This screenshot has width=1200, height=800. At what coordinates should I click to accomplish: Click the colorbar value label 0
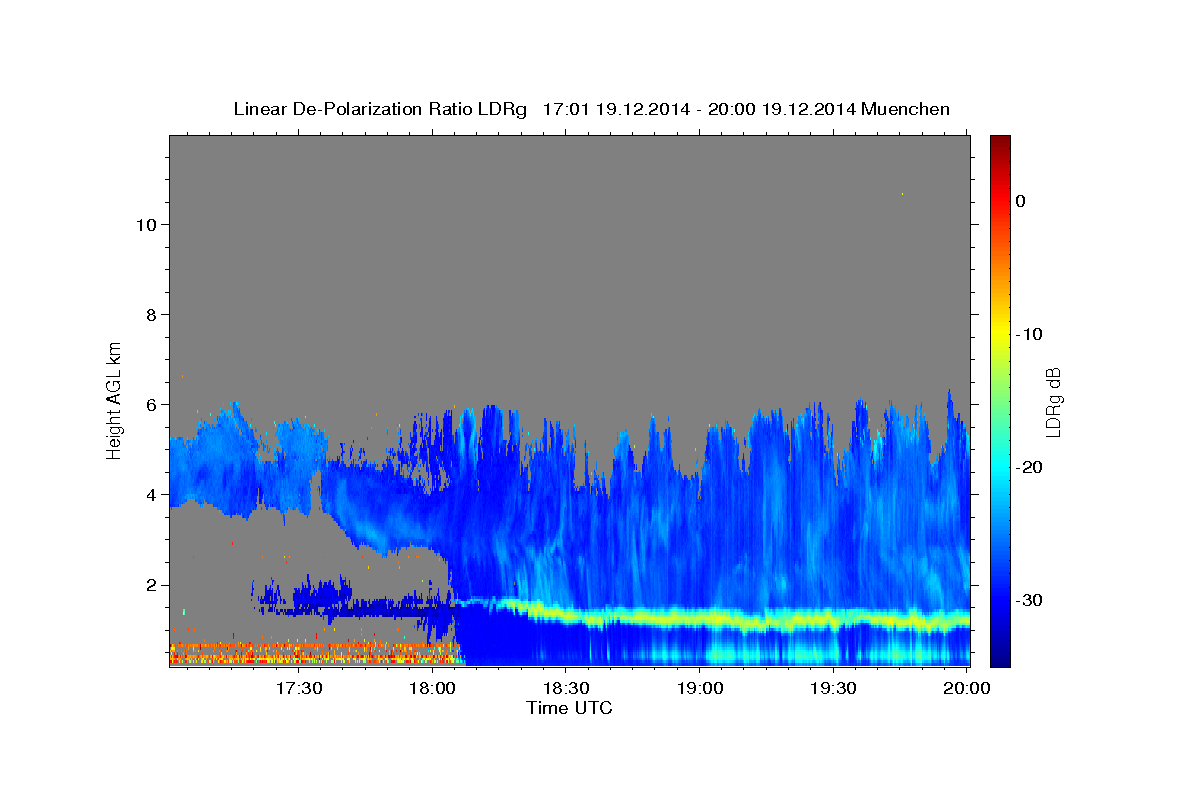pyautogui.click(x=1020, y=201)
